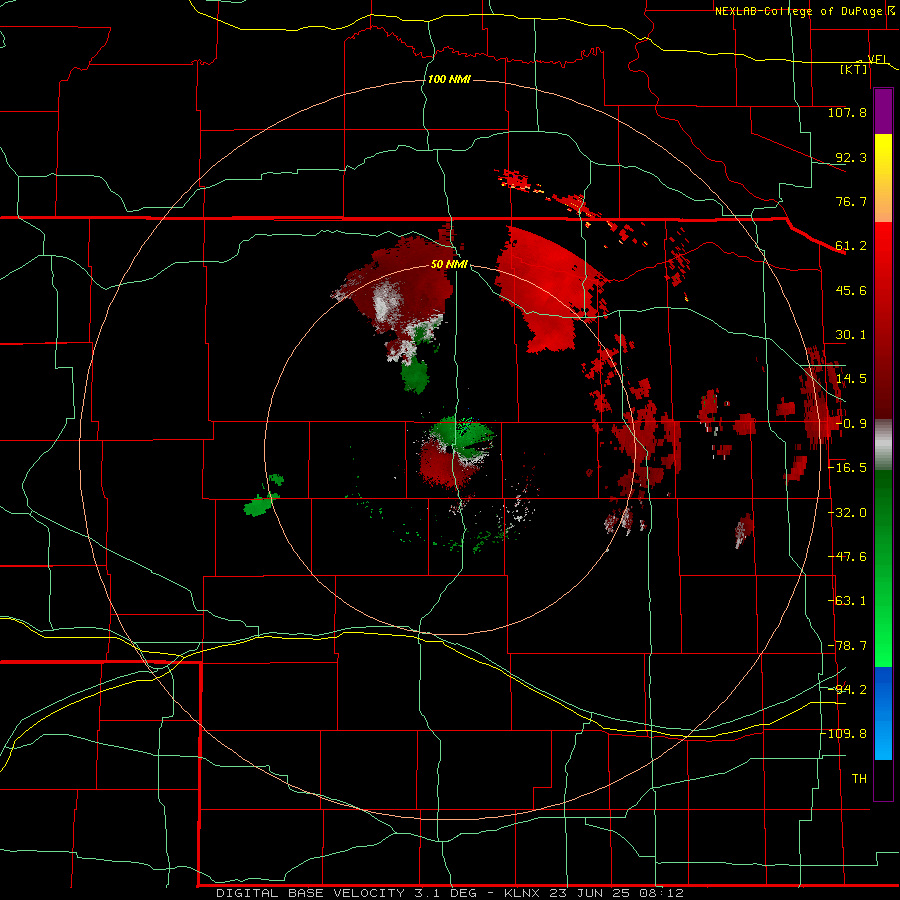The height and width of the screenshot is (900, 900).
Task: Click the red segment of the color bar
Action: [x=883, y=320]
